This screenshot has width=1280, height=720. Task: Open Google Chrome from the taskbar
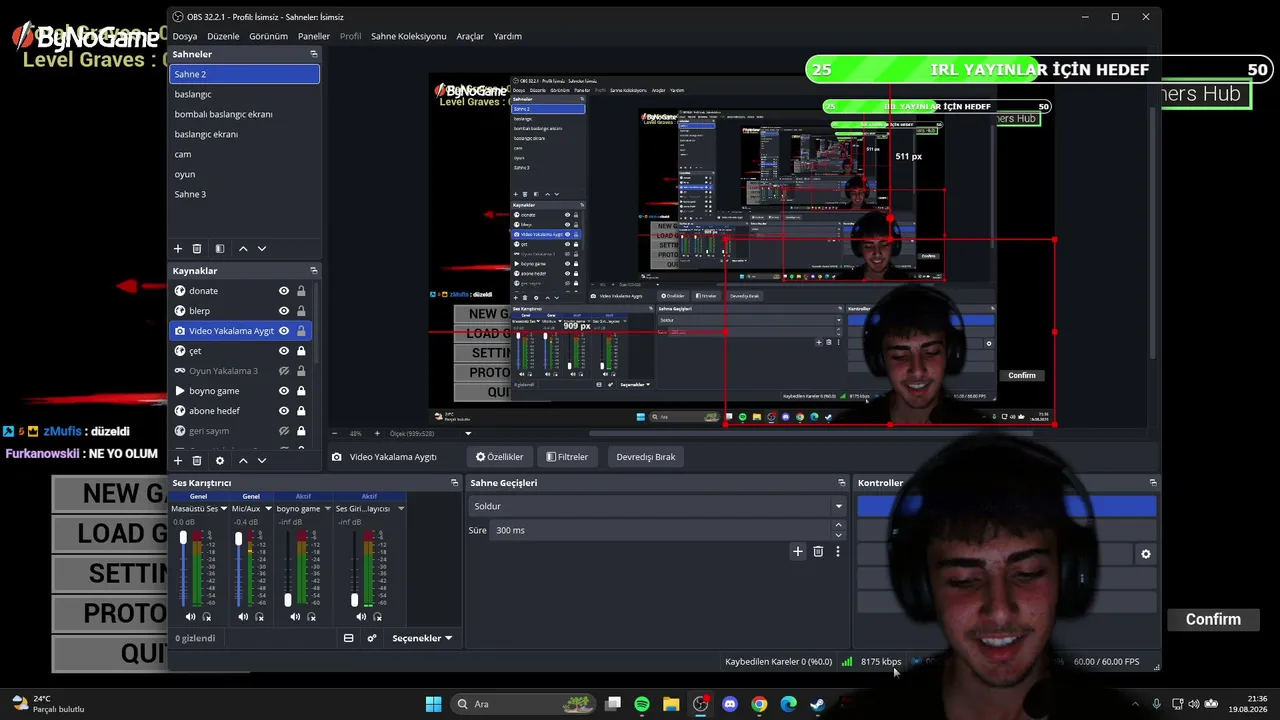[759, 704]
